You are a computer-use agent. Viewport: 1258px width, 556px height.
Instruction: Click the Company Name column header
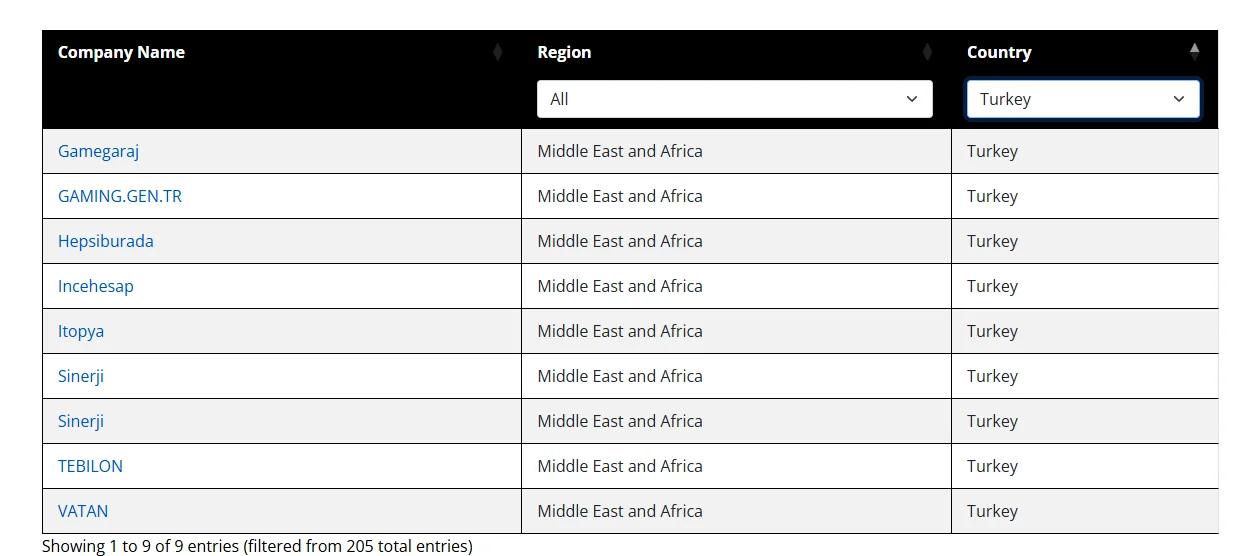coord(121,52)
